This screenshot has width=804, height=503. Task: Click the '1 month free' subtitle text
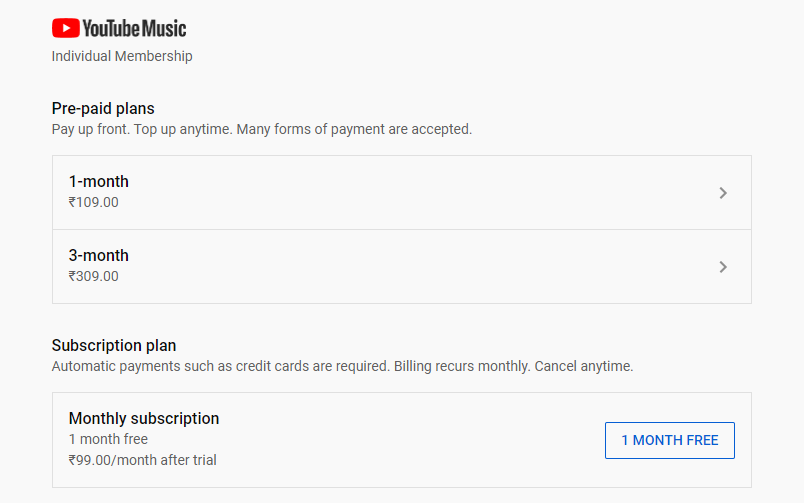tap(108, 439)
